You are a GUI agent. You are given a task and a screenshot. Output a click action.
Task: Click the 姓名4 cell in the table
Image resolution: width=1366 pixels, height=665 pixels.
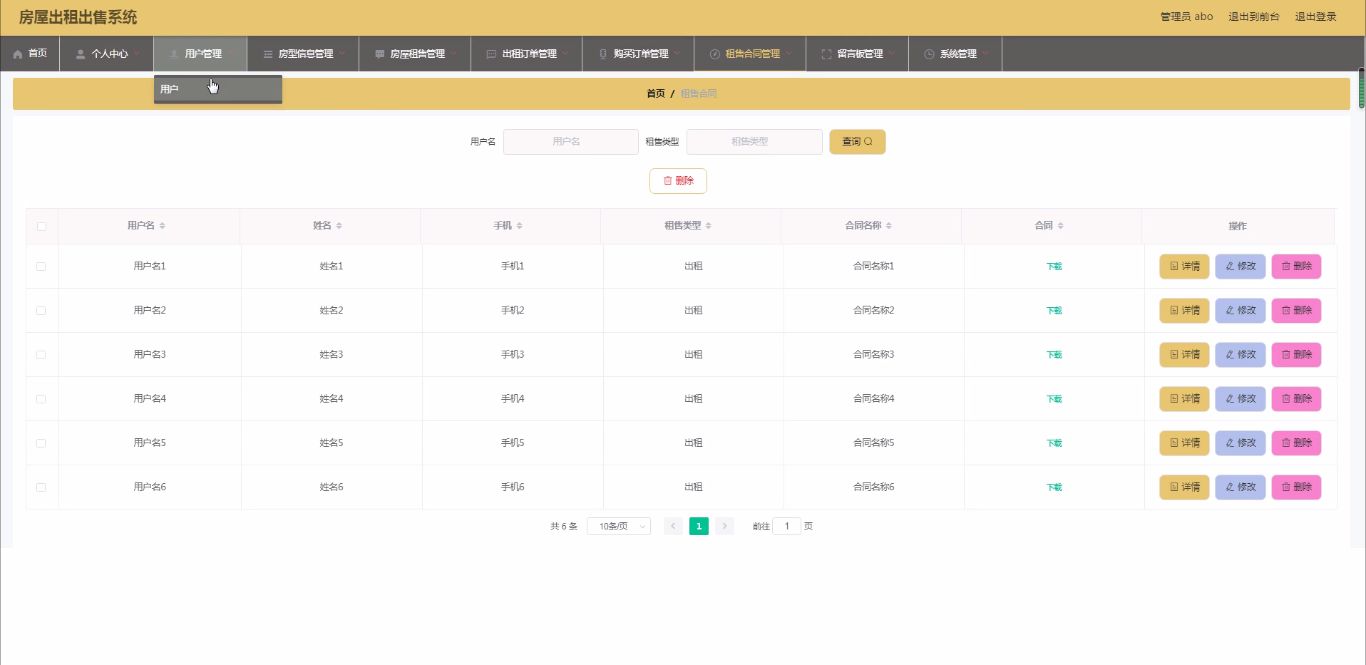(331, 399)
